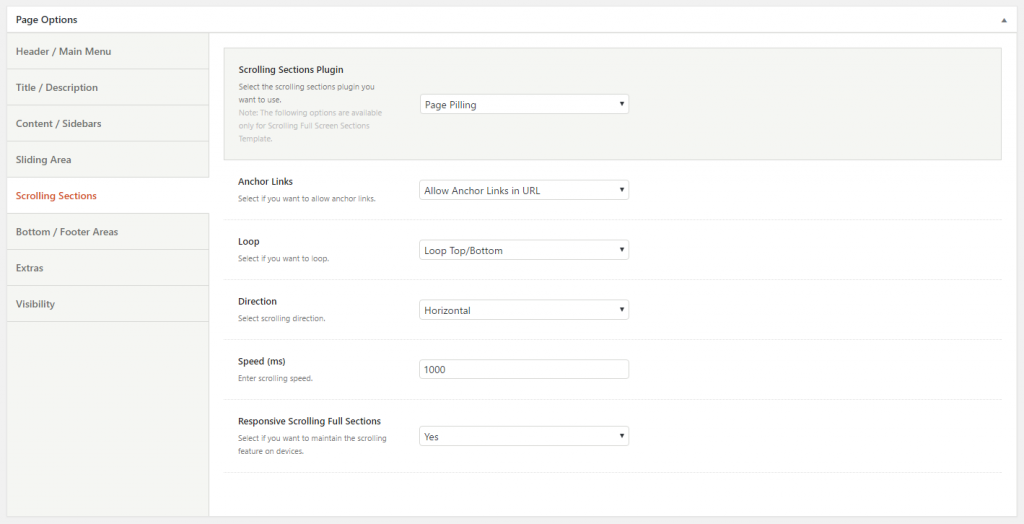Click the Page Options panel title
This screenshot has height=524, width=1024.
click(x=47, y=20)
